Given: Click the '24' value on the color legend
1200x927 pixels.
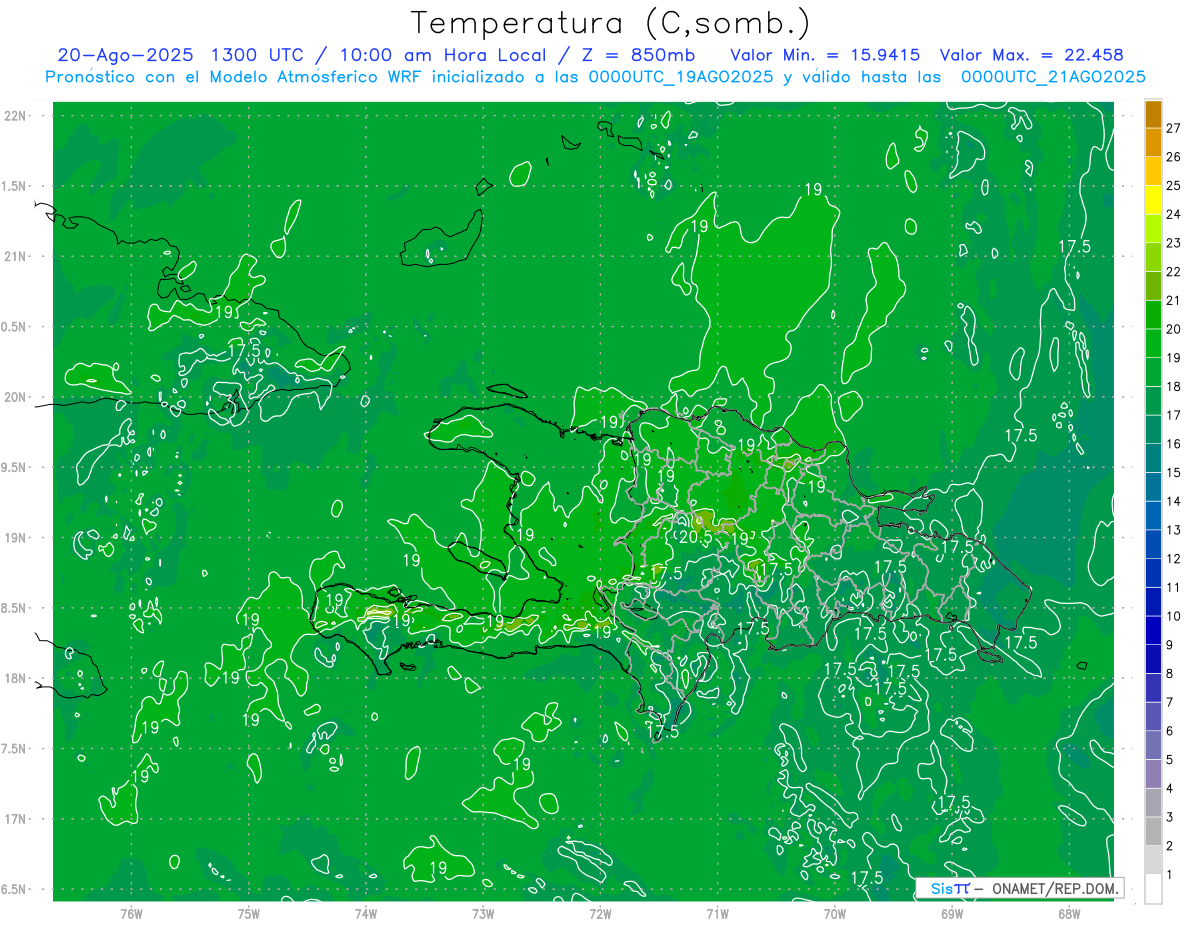Looking at the screenshot, I should 1174,214.
